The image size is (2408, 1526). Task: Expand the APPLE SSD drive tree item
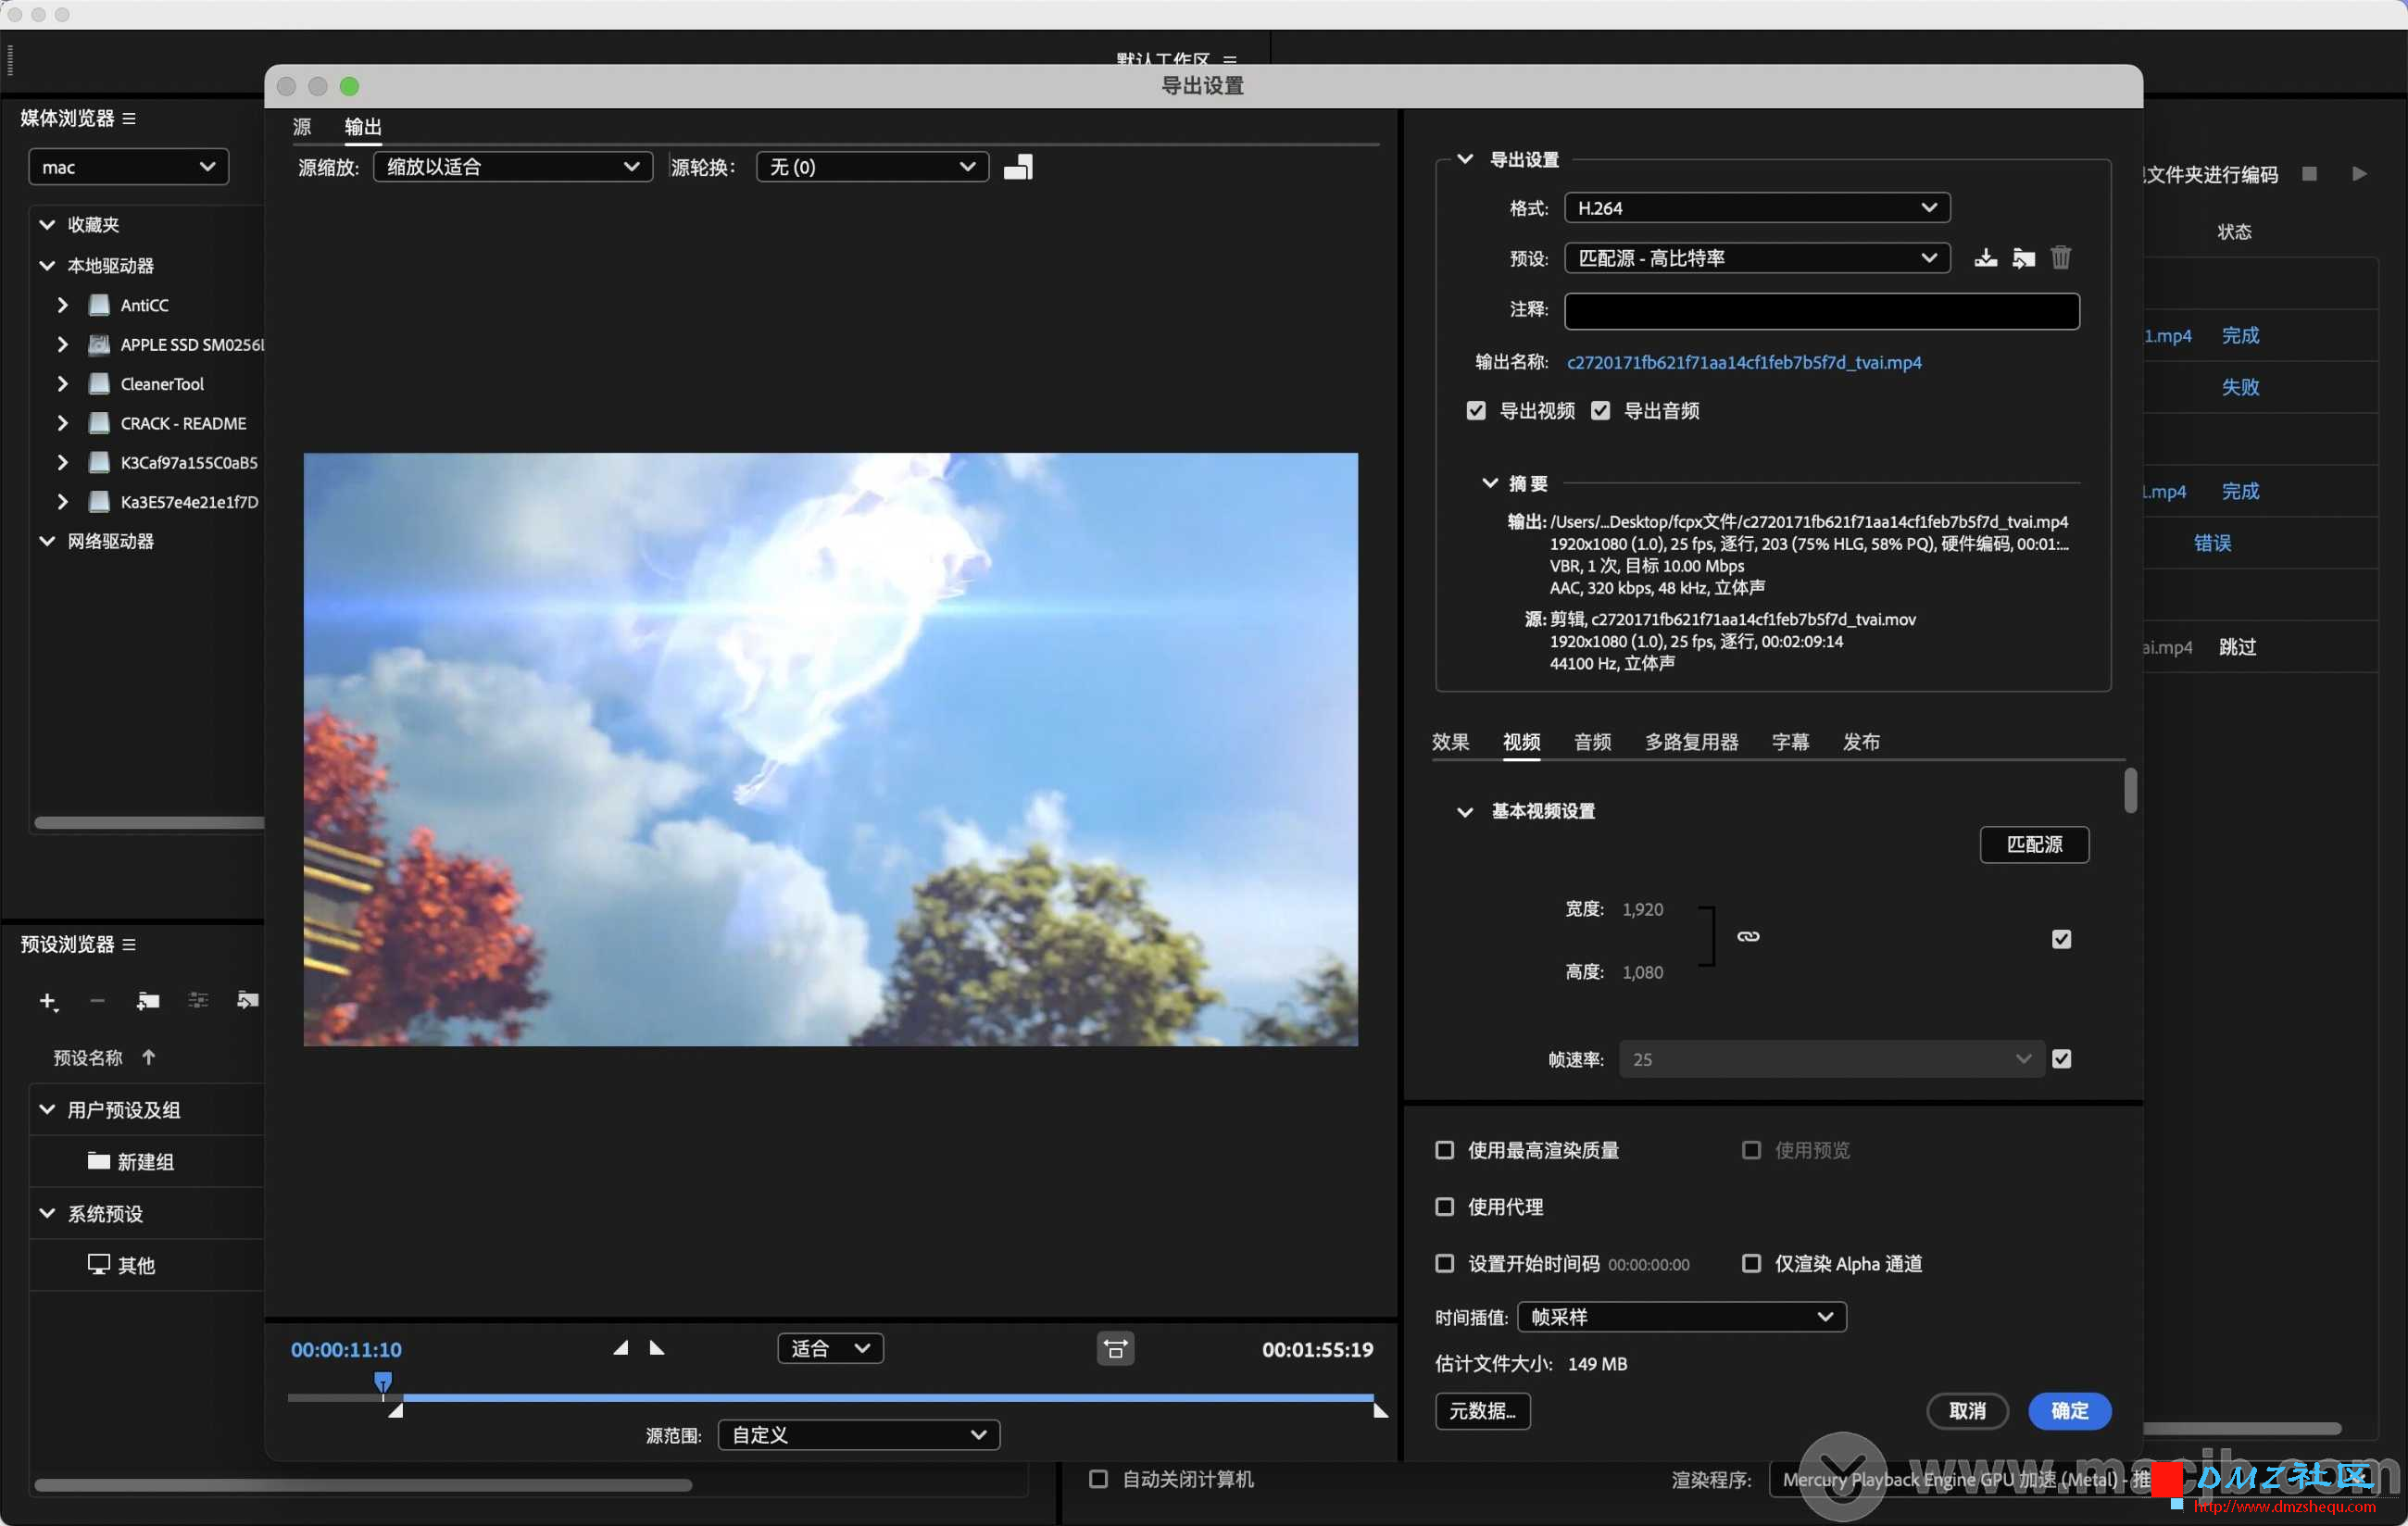[62, 345]
